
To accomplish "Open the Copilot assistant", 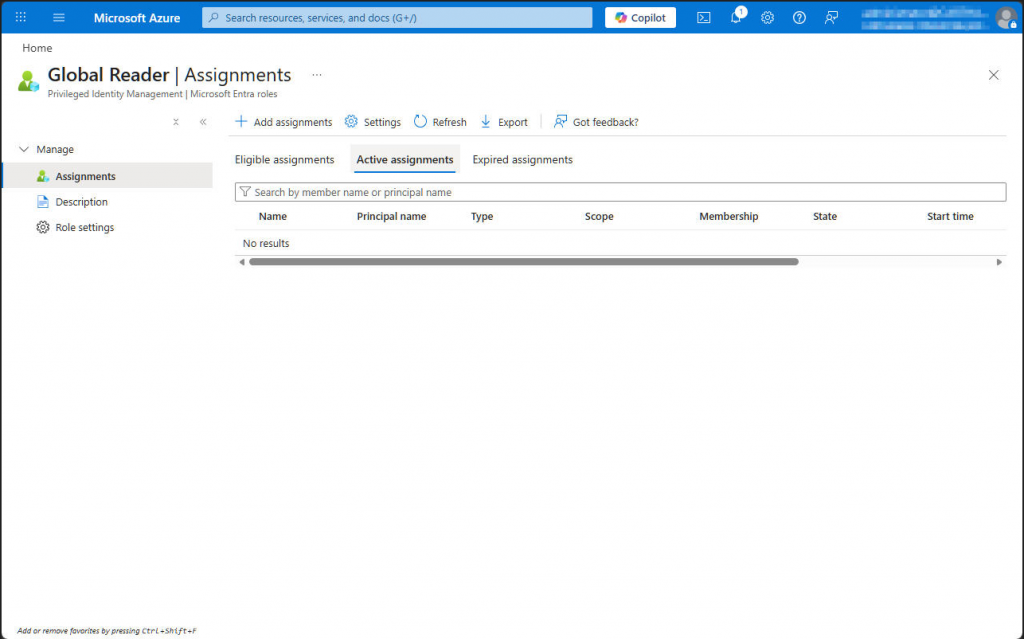I will click(639, 17).
